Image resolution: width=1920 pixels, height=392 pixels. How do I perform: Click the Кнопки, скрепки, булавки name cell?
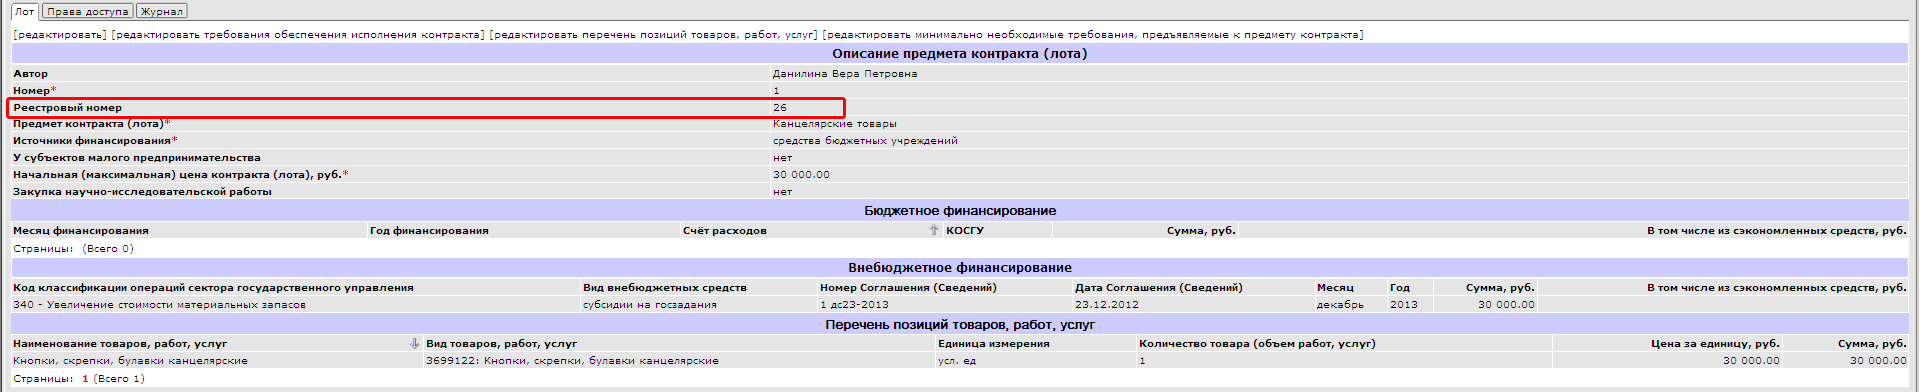(x=130, y=361)
